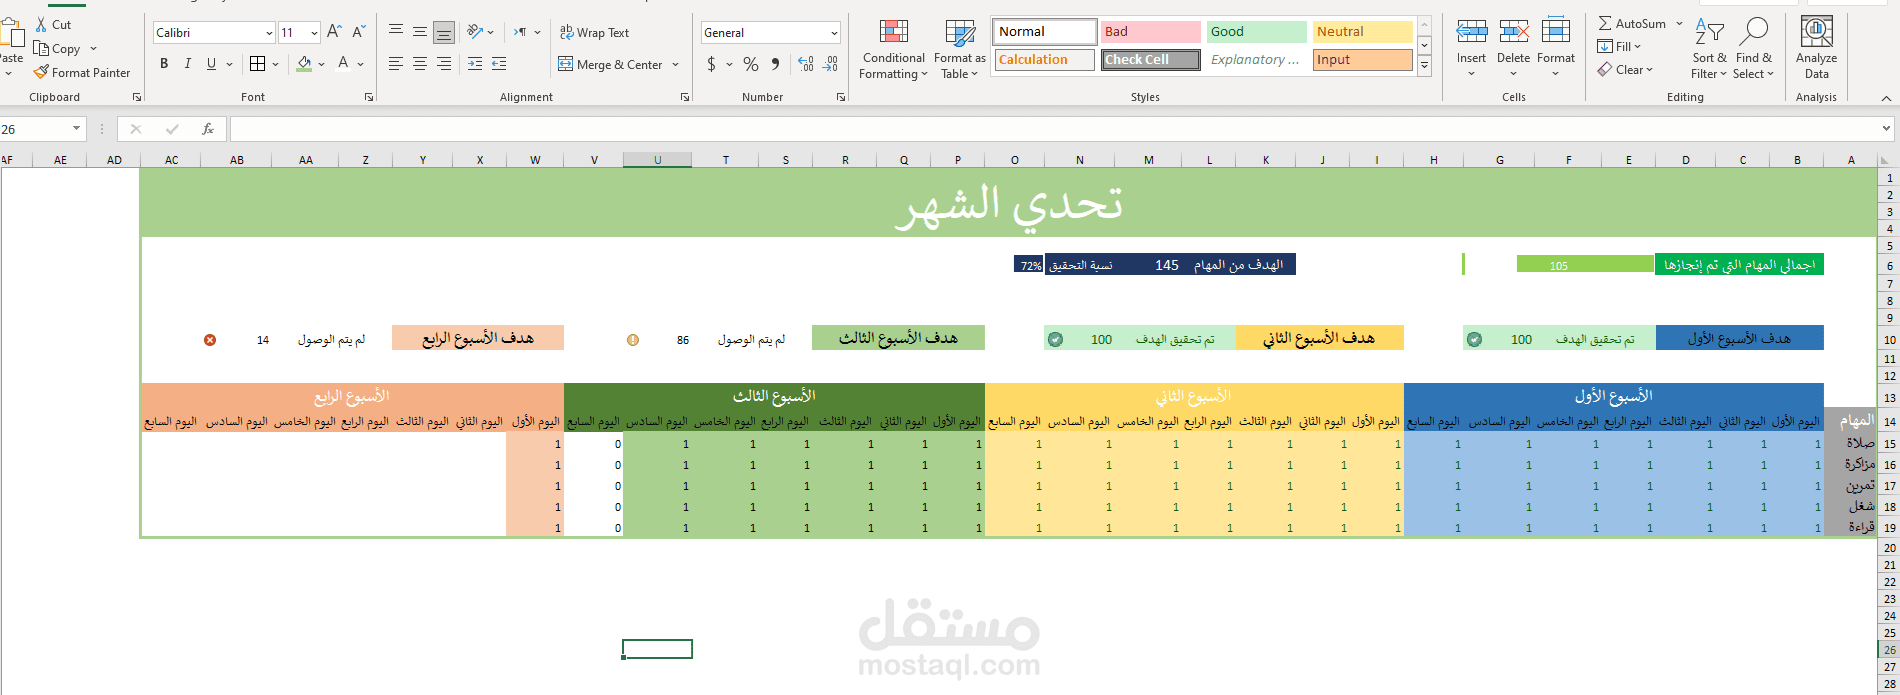1900x695 pixels.
Task: Click the Orientation text-angle icon
Action: 475,32
